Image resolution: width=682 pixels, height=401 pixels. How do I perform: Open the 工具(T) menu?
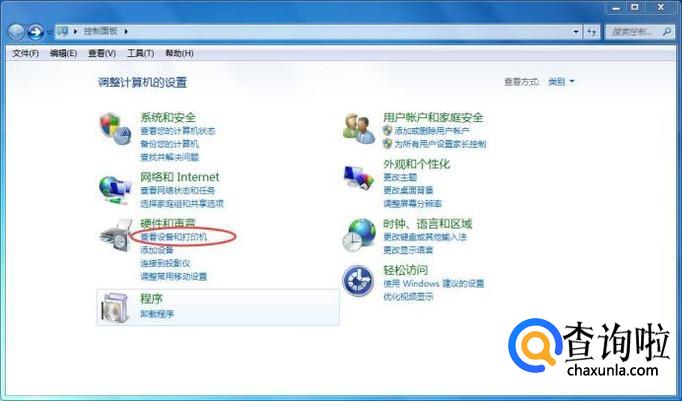140,53
